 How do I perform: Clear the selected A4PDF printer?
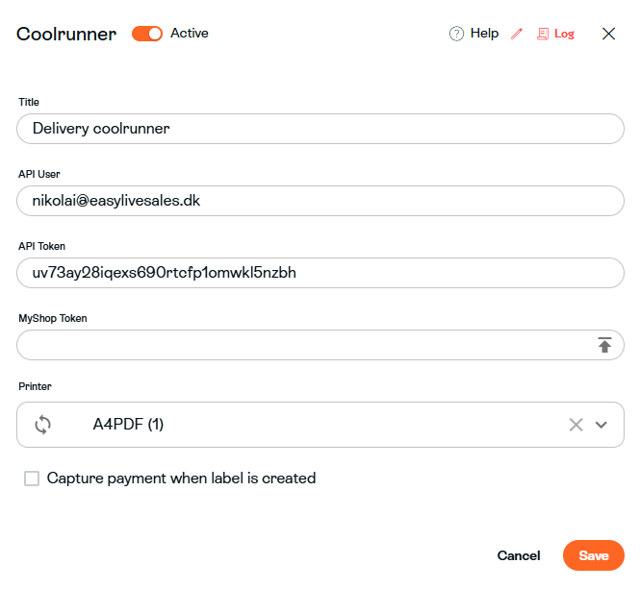(576, 425)
